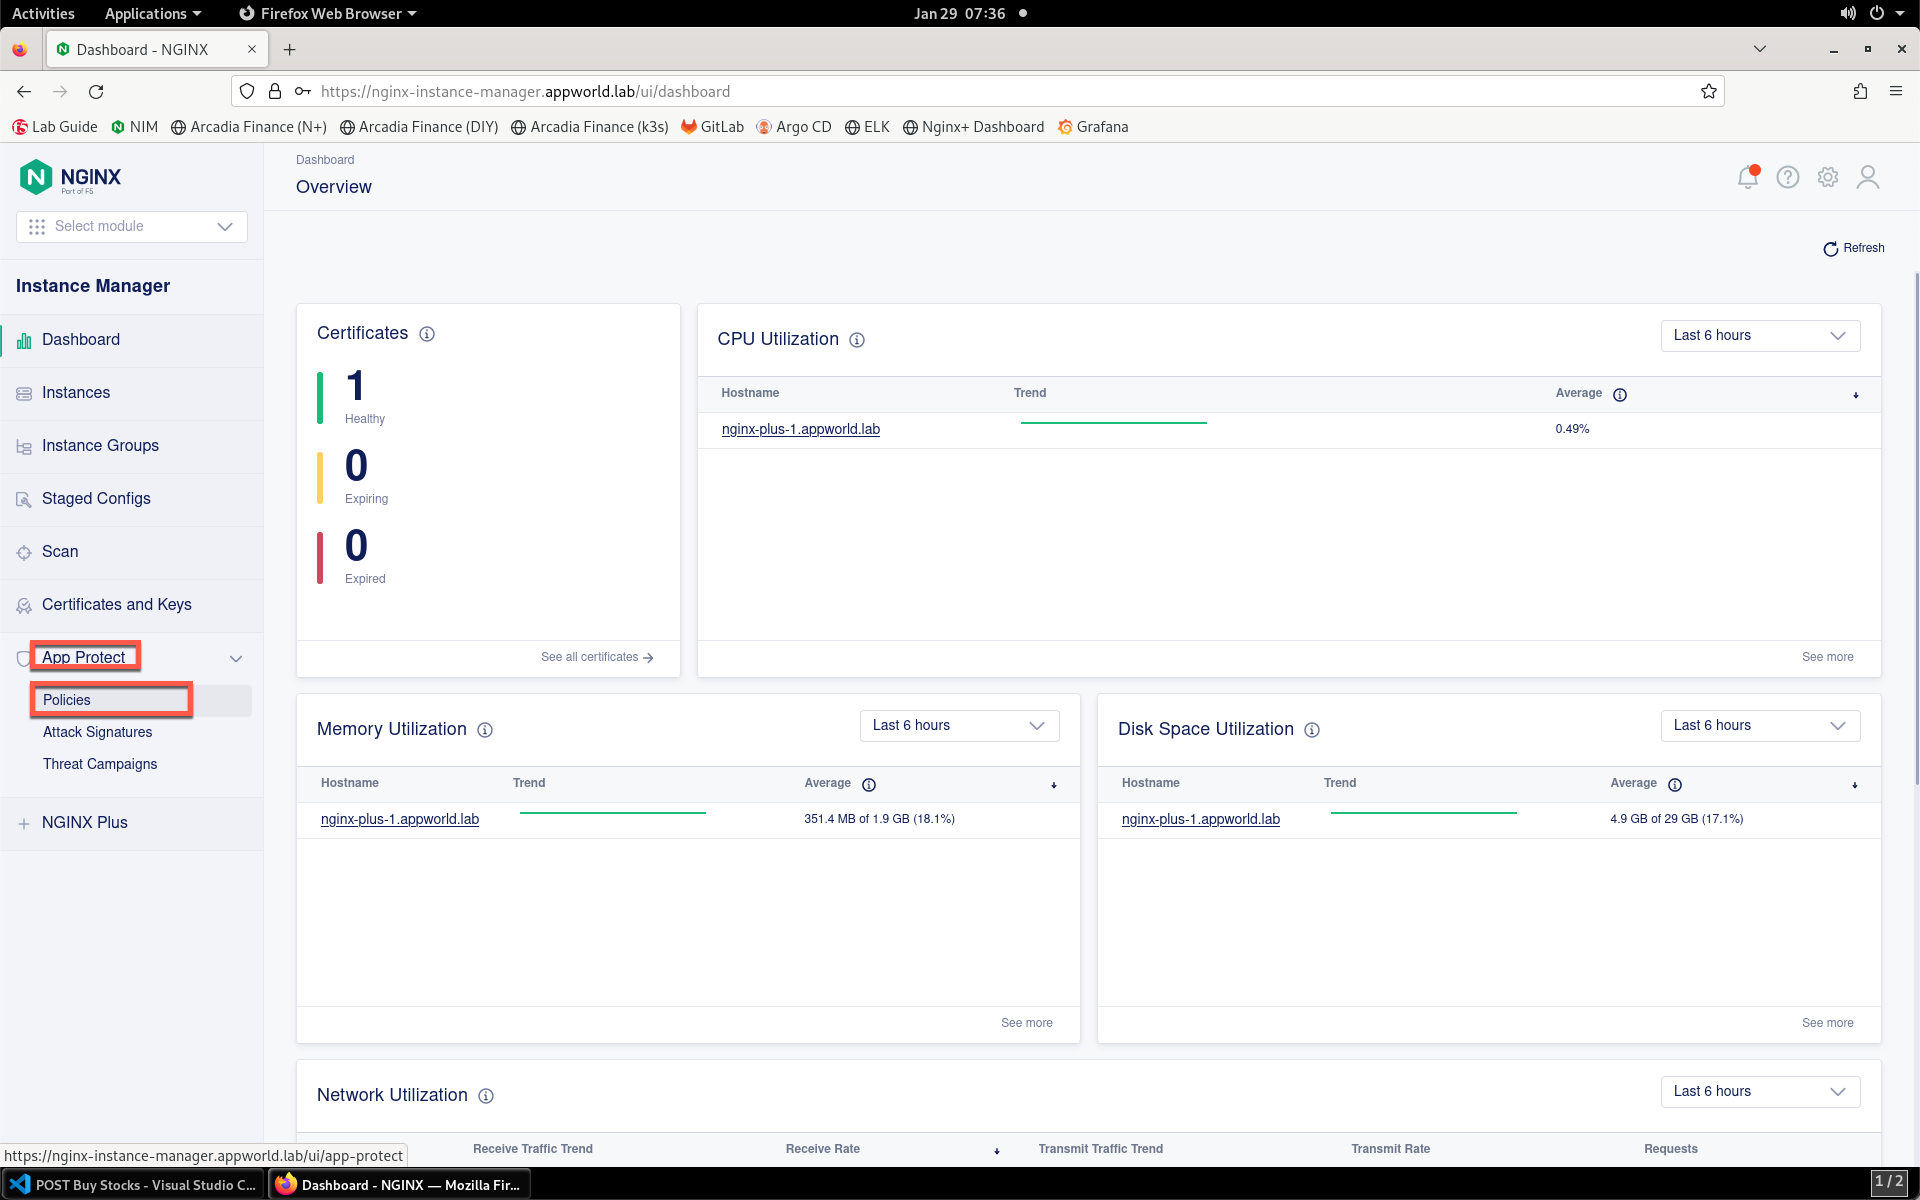Open Applications menu in top bar
1920x1200 pixels.
click(153, 13)
